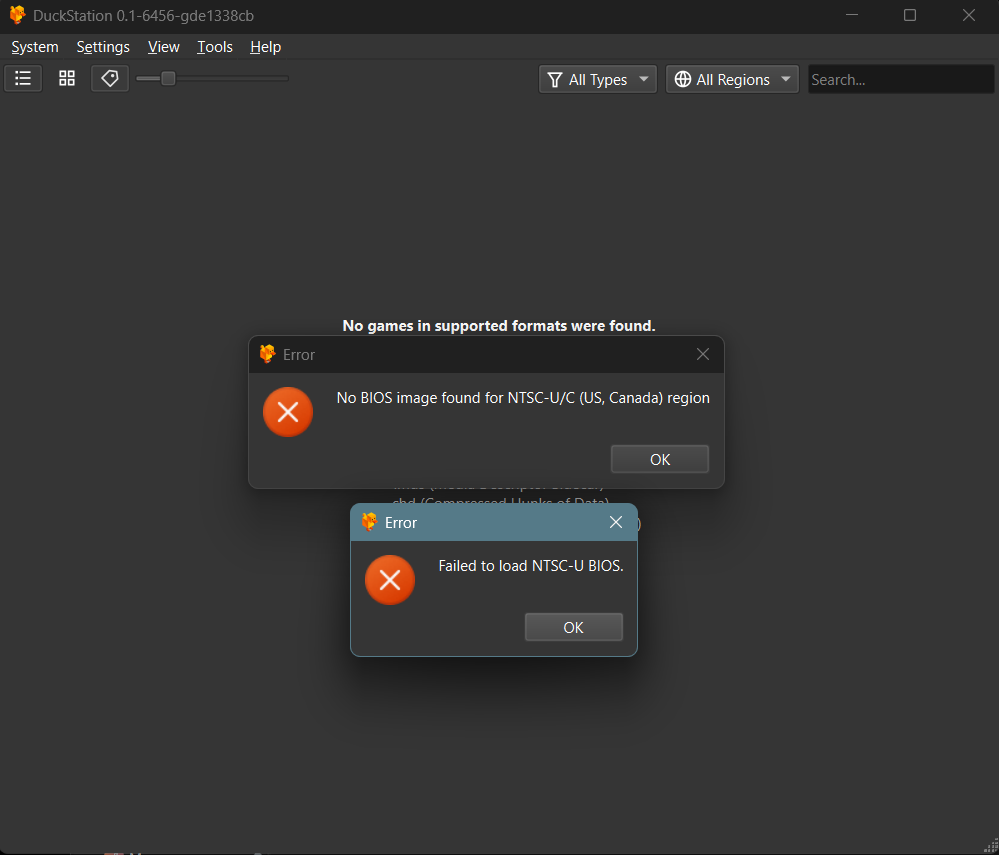Viewport: 999px width, 855px height.
Task: Minimize the DuckStation window
Action: 852,15
